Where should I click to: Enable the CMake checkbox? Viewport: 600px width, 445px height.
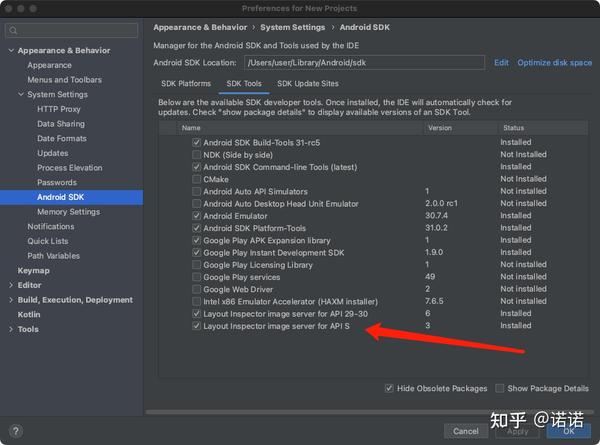coord(196,179)
